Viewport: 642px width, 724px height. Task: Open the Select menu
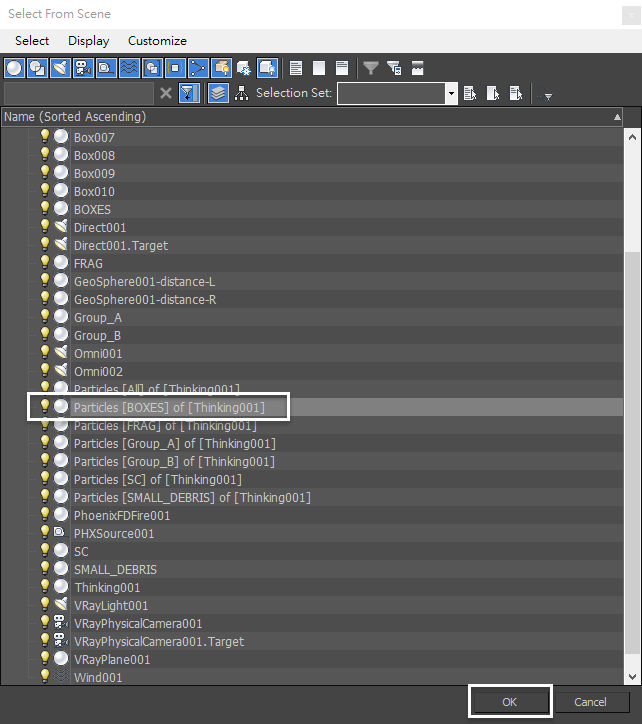pos(32,41)
